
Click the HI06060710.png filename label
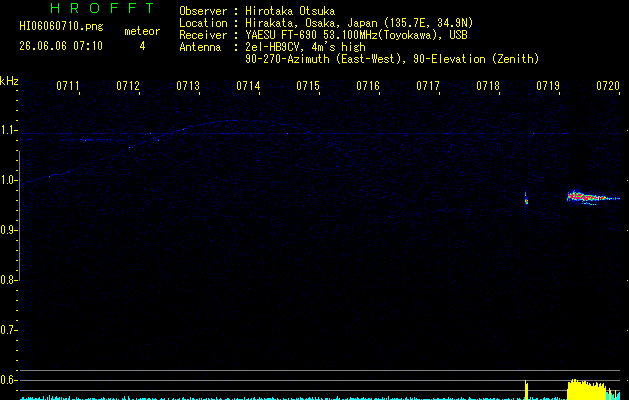tap(61, 26)
